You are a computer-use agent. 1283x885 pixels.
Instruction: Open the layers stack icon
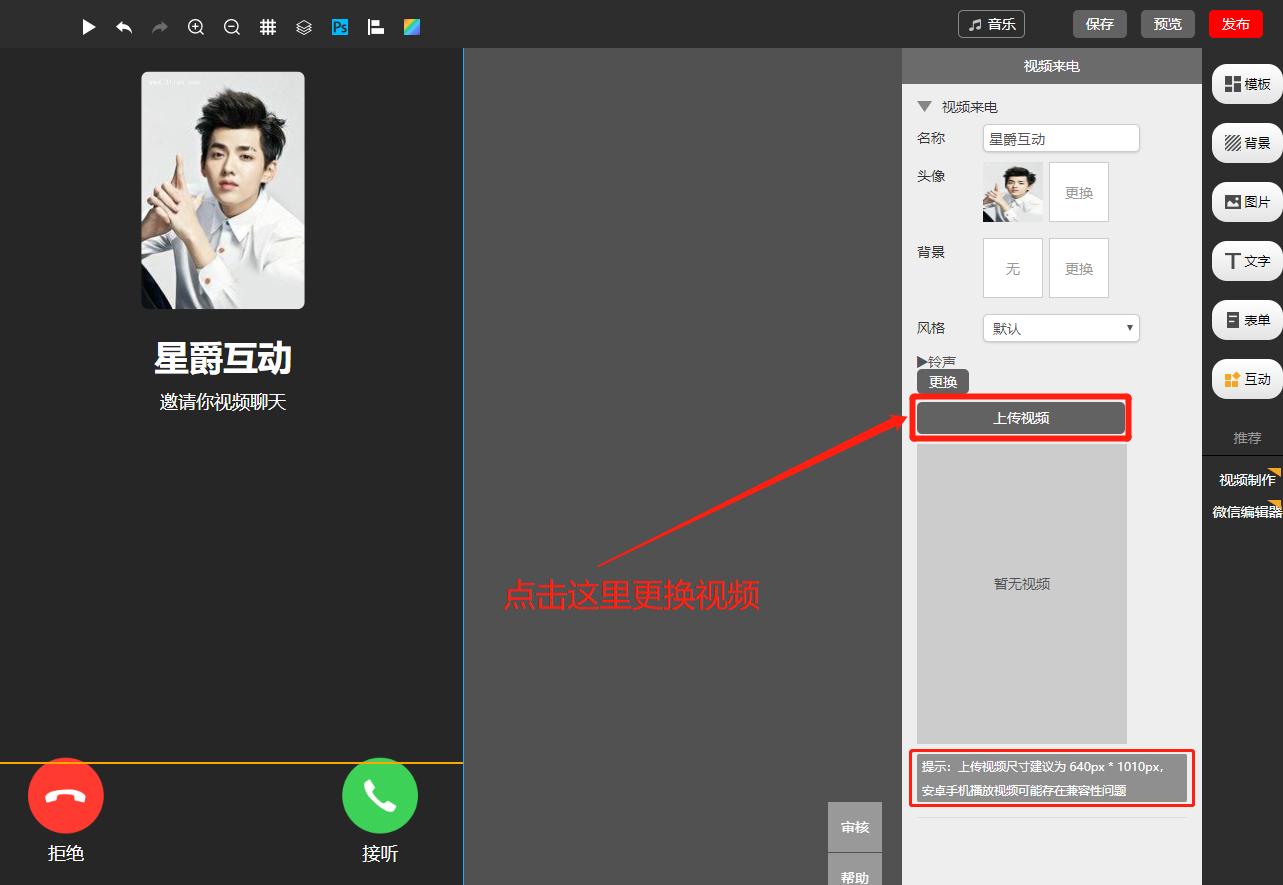click(x=304, y=27)
